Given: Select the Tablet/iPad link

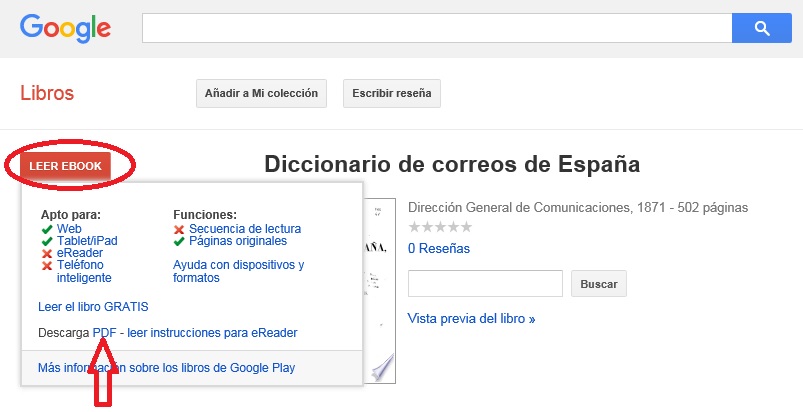Looking at the screenshot, I should point(87,241).
